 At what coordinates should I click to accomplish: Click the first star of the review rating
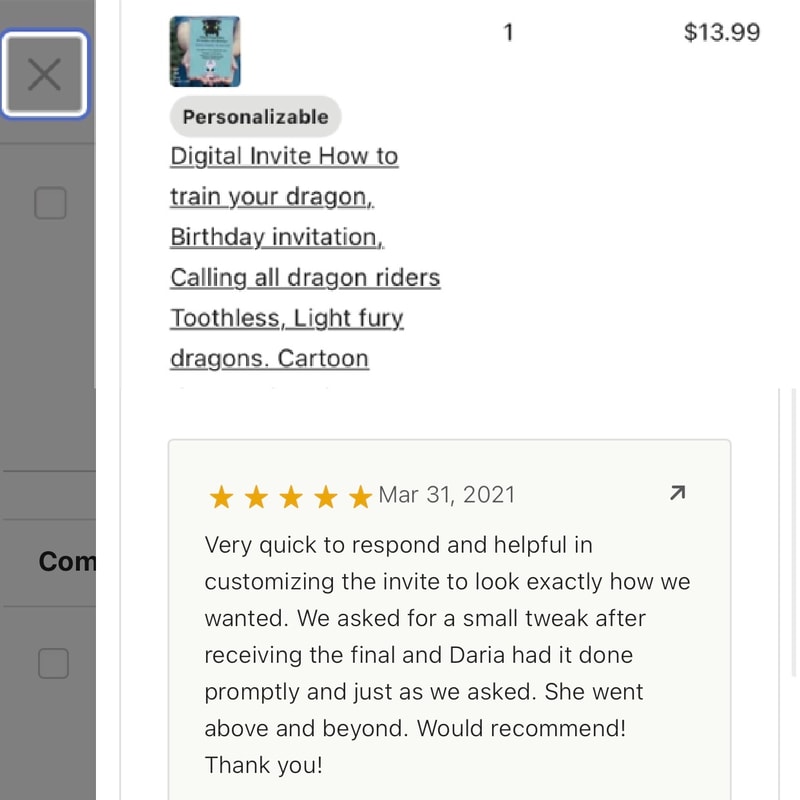click(220, 497)
